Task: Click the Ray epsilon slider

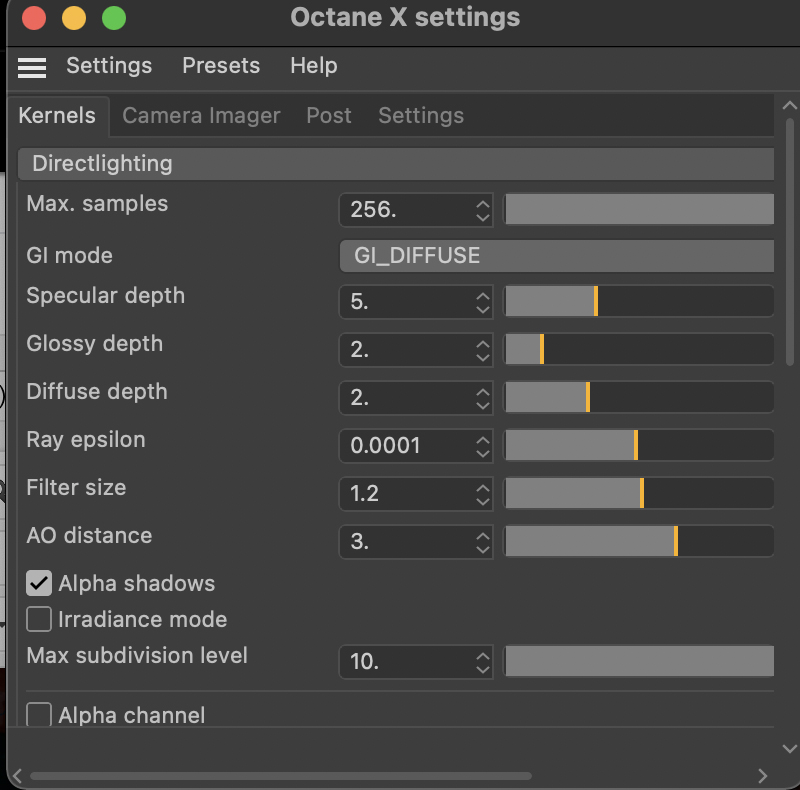Action: pyautogui.click(x=639, y=445)
